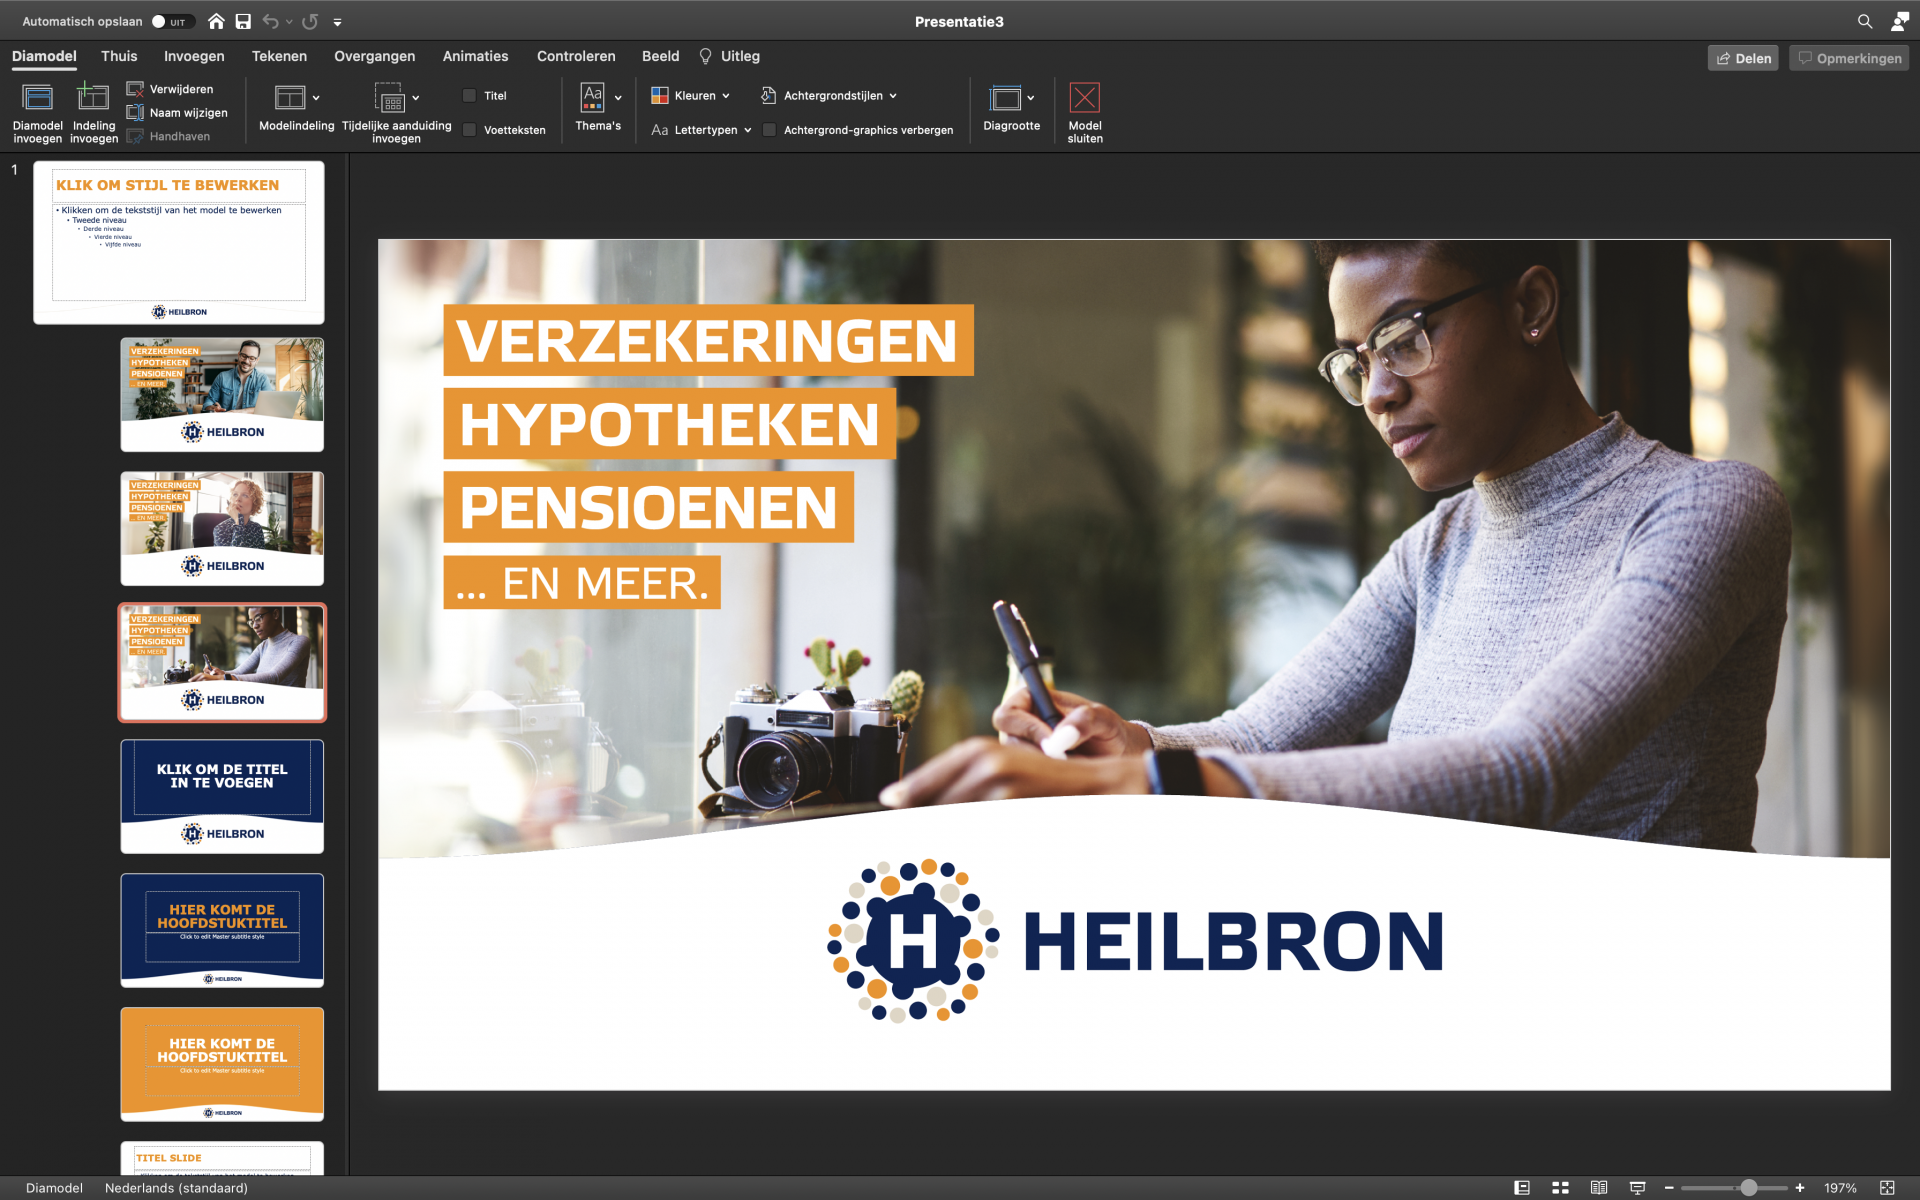Click the Indeling invoegen icon
The height and width of the screenshot is (1200, 1920).
pyautogui.click(x=93, y=98)
